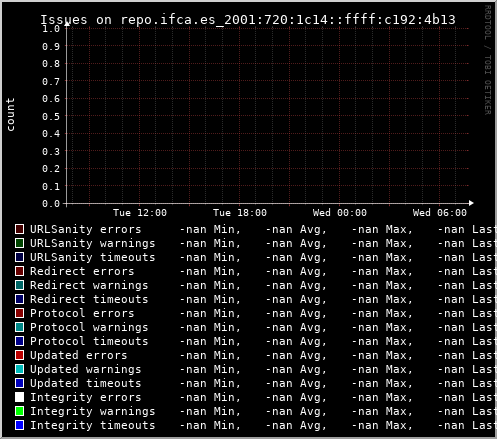
Task: Click the Protocol timeouts legend label
Action: [89, 341]
